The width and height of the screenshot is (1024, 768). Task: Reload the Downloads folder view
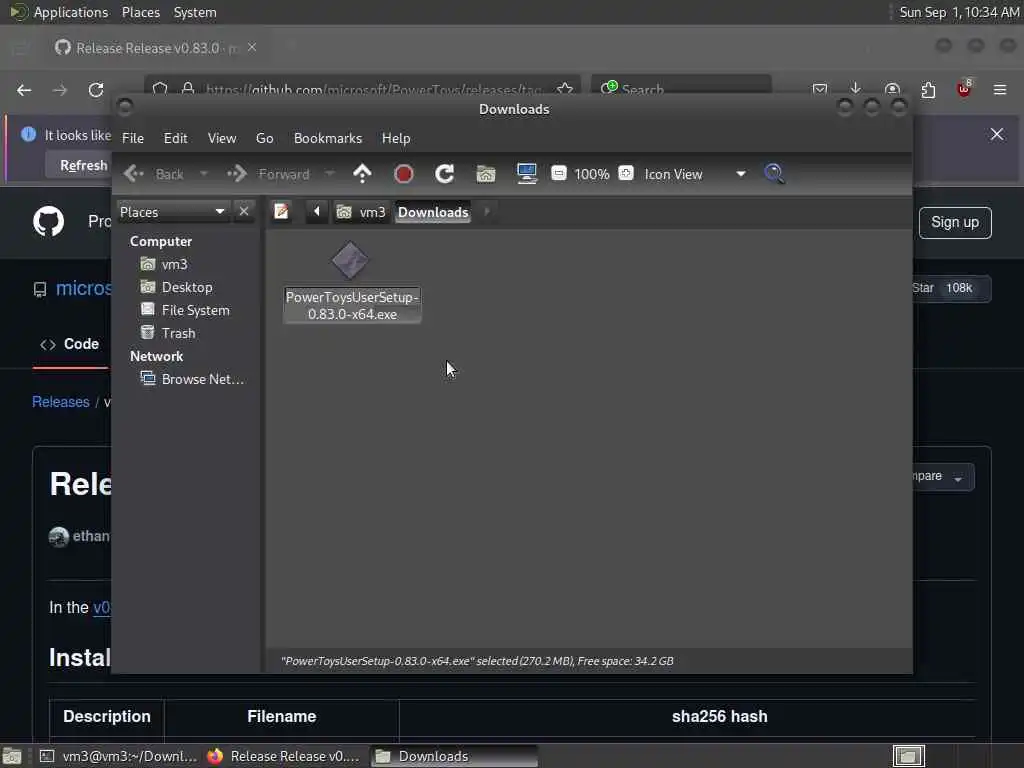[x=445, y=174]
